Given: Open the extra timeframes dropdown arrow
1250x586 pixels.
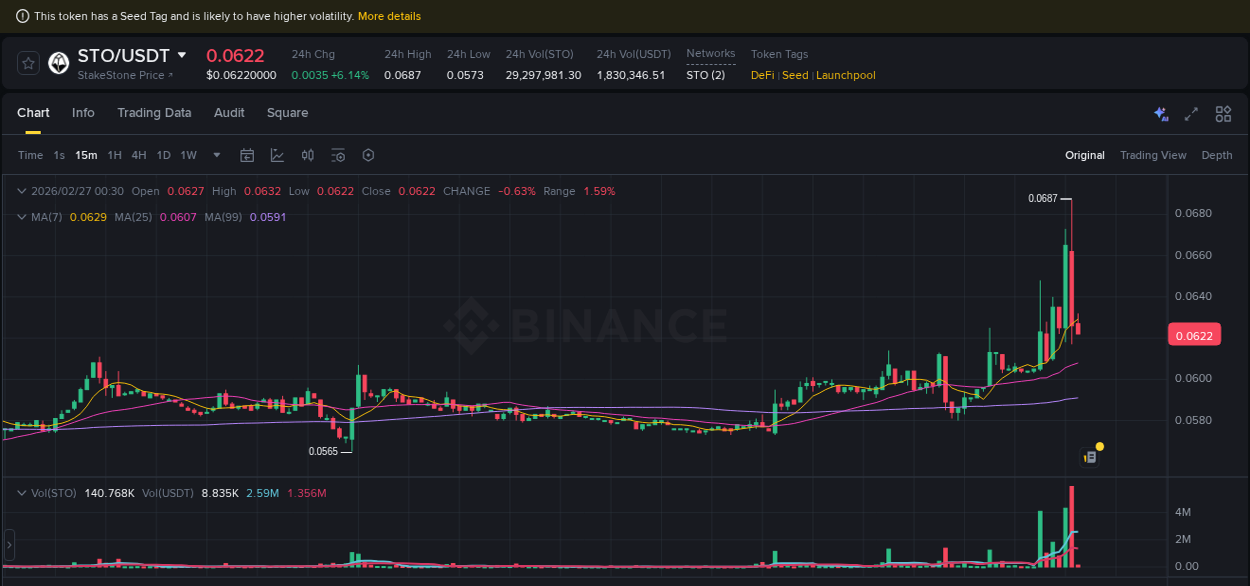Looking at the screenshot, I should 216,155.
